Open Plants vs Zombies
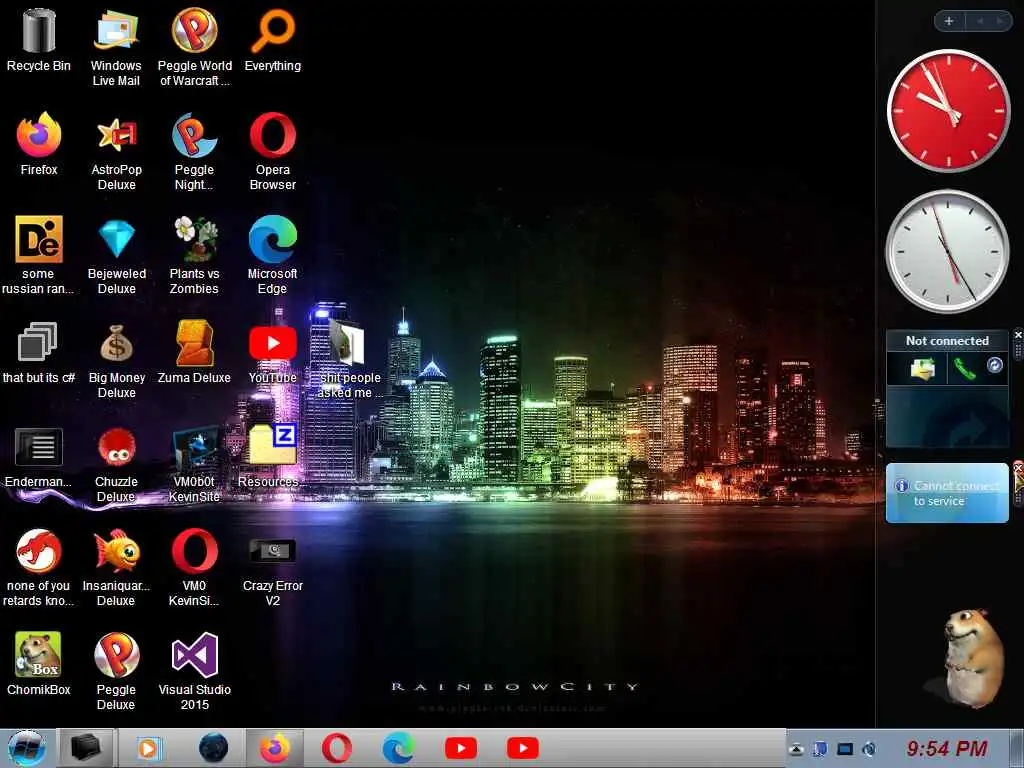The width and height of the screenshot is (1024, 768). (x=195, y=255)
